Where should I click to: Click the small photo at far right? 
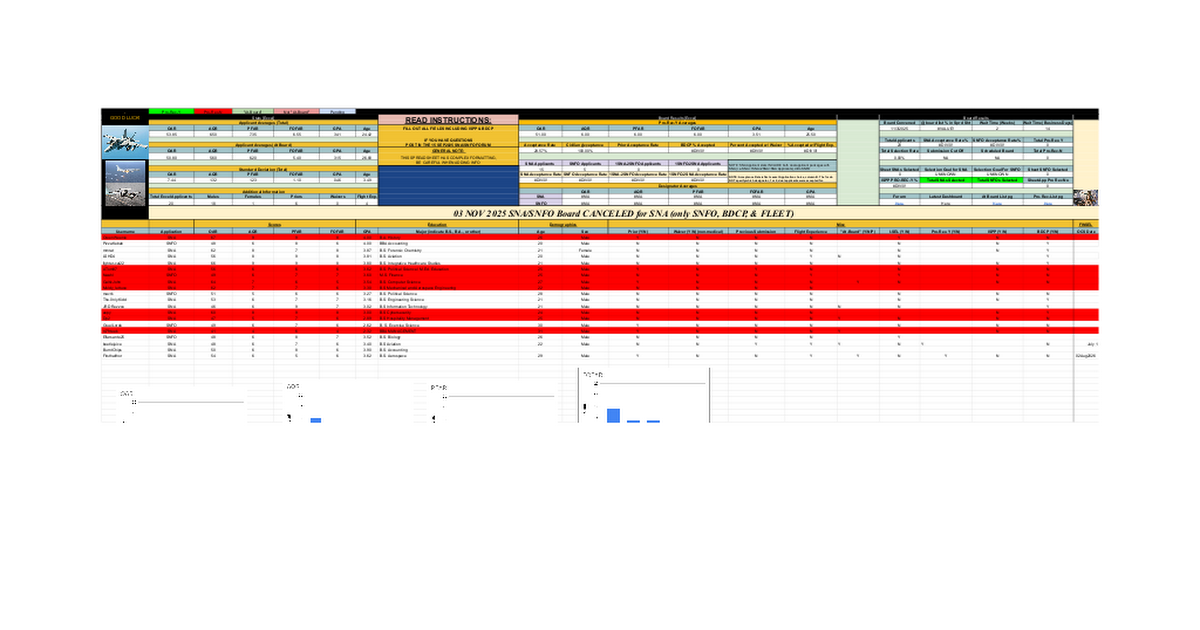(x=1087, y=197)
